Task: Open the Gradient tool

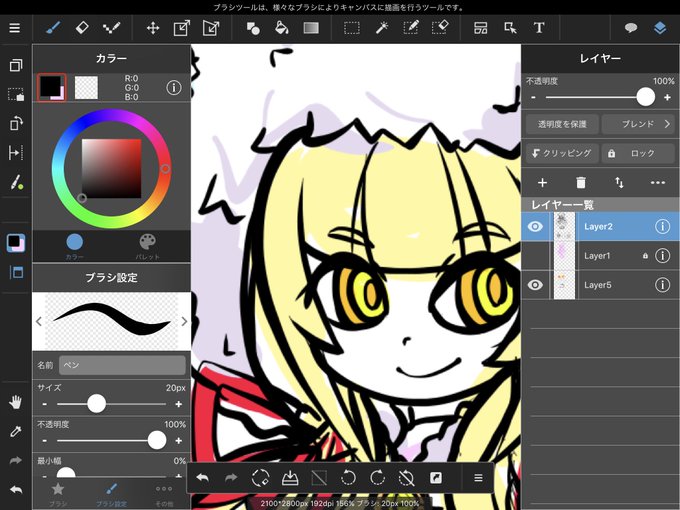Action: pyautogui.click(x=311, y=28)
